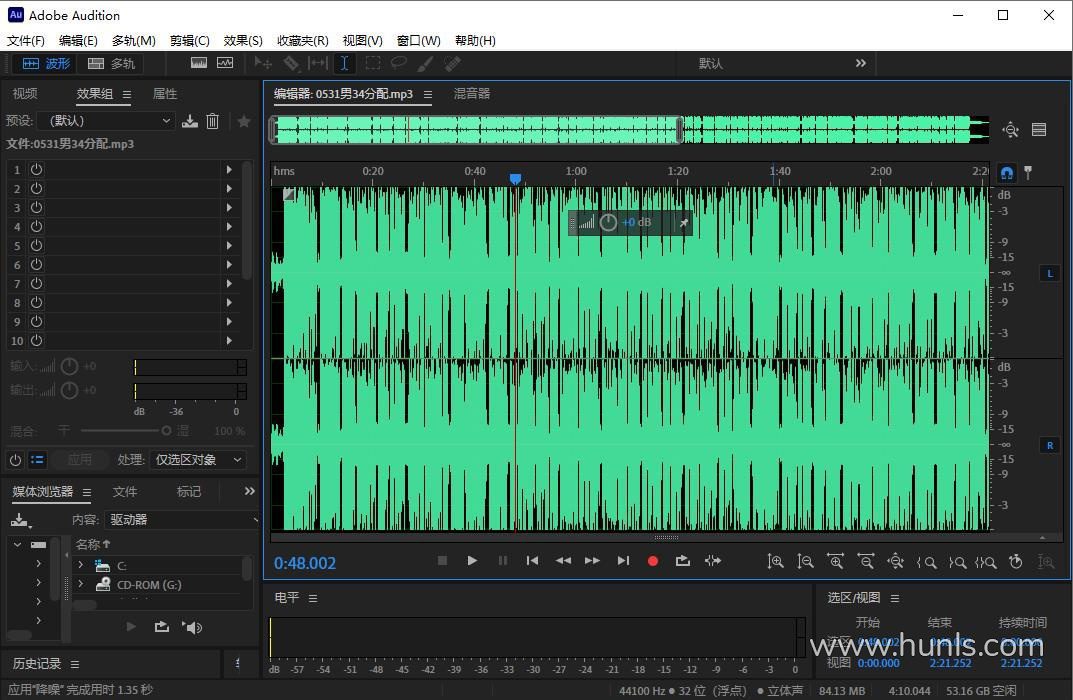Select the Spot Healing Brush tool
The height and width of the screenshot is (700, 1073).
pyautogui.click(x=452, y=64)
